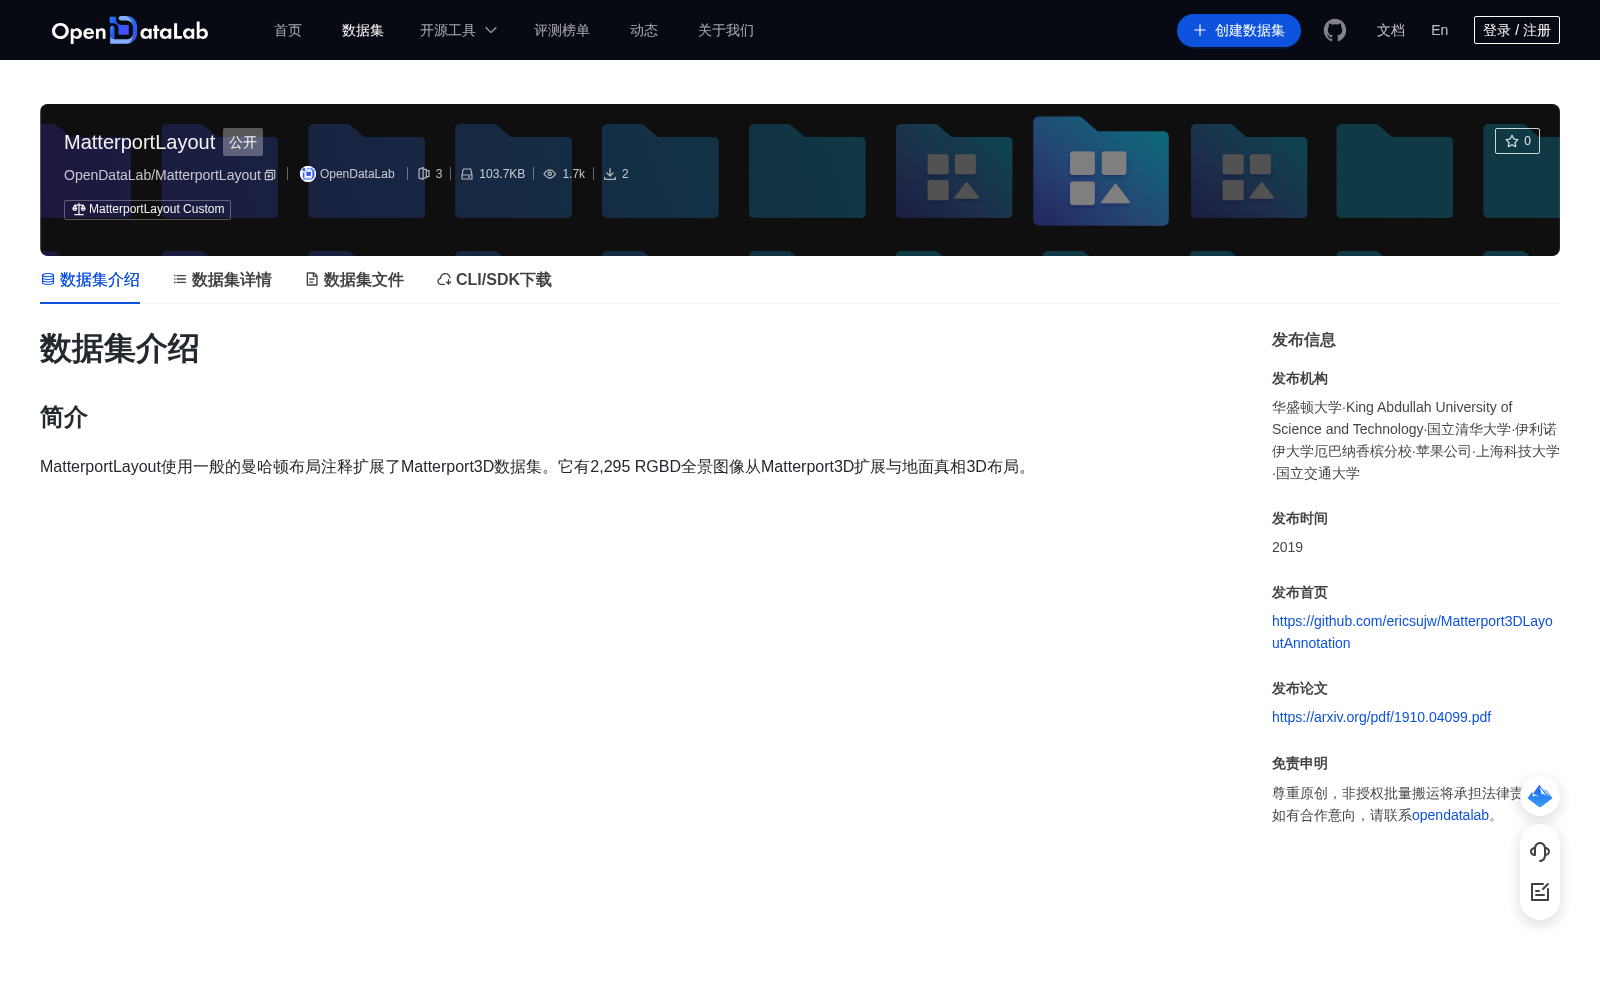Open 动态 in the navigation
Image resolution: width=1600 pixels, height=1000 pixels.
tap(644, 30)
